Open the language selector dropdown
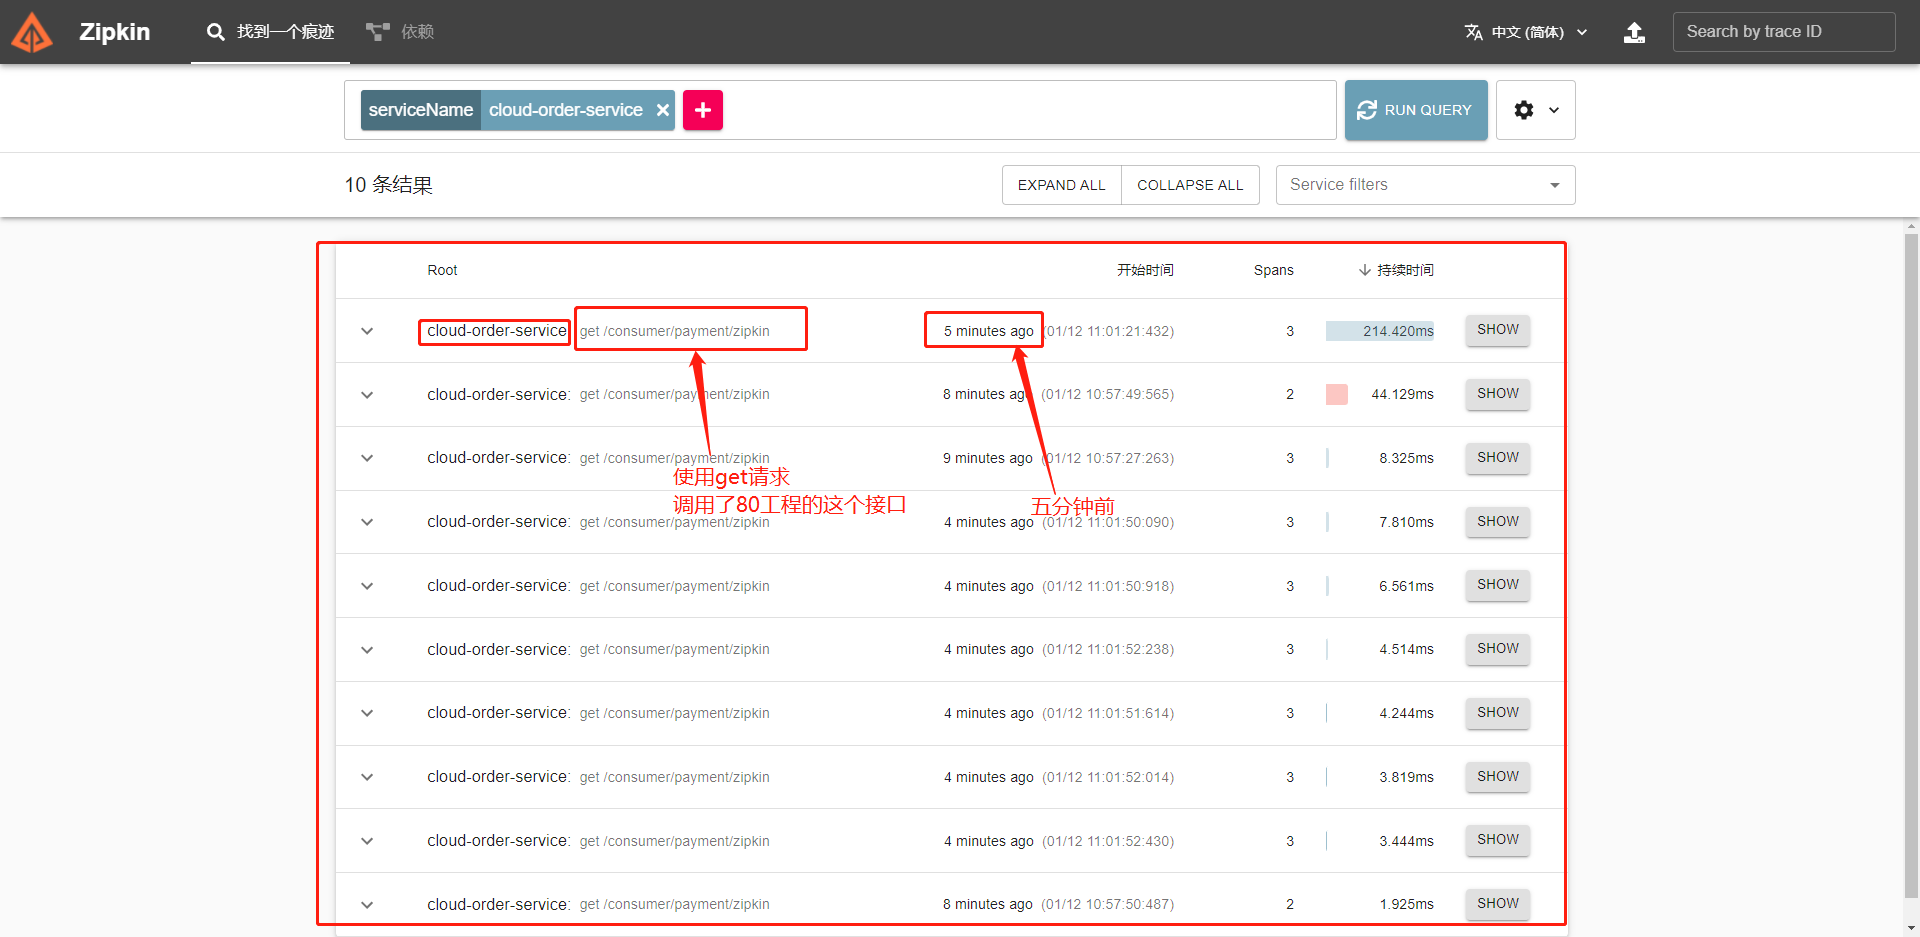This screenshot has width=1920, height=937. 1526,32
